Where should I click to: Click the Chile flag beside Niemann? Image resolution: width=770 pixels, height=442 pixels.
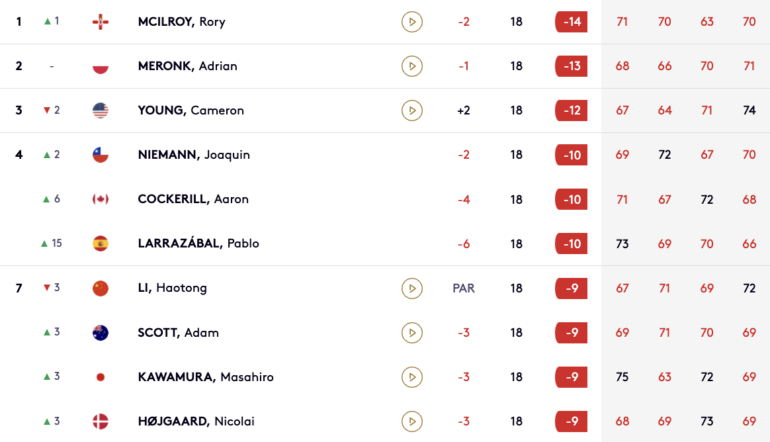point(101,155)
